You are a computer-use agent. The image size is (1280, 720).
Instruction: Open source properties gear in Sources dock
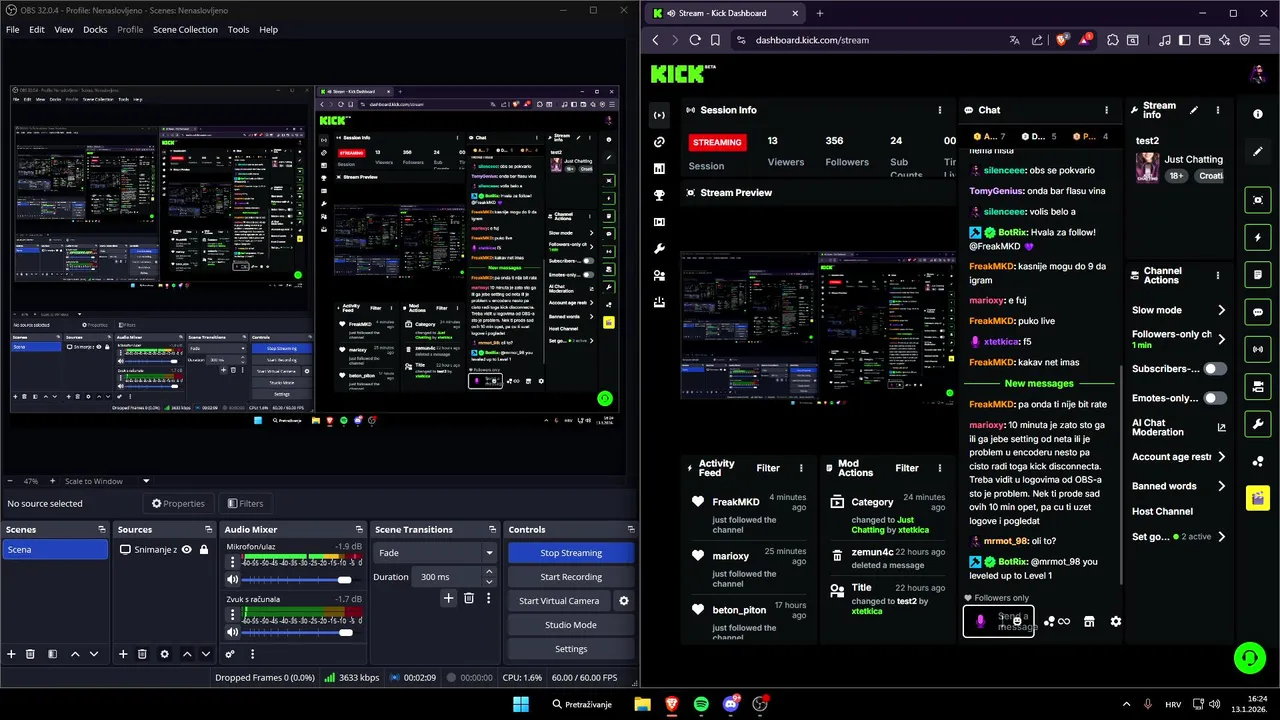point(164,654)
